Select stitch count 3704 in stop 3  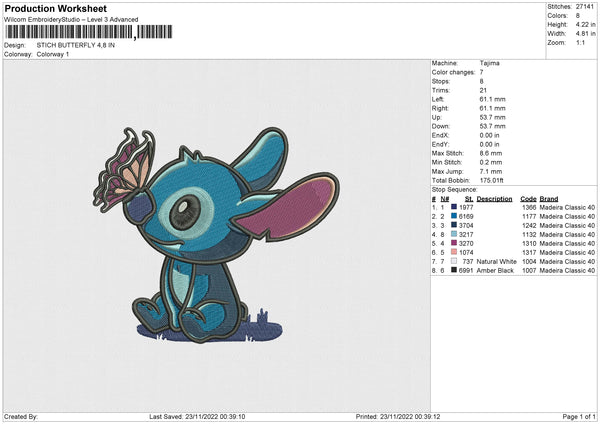[466, 225]
